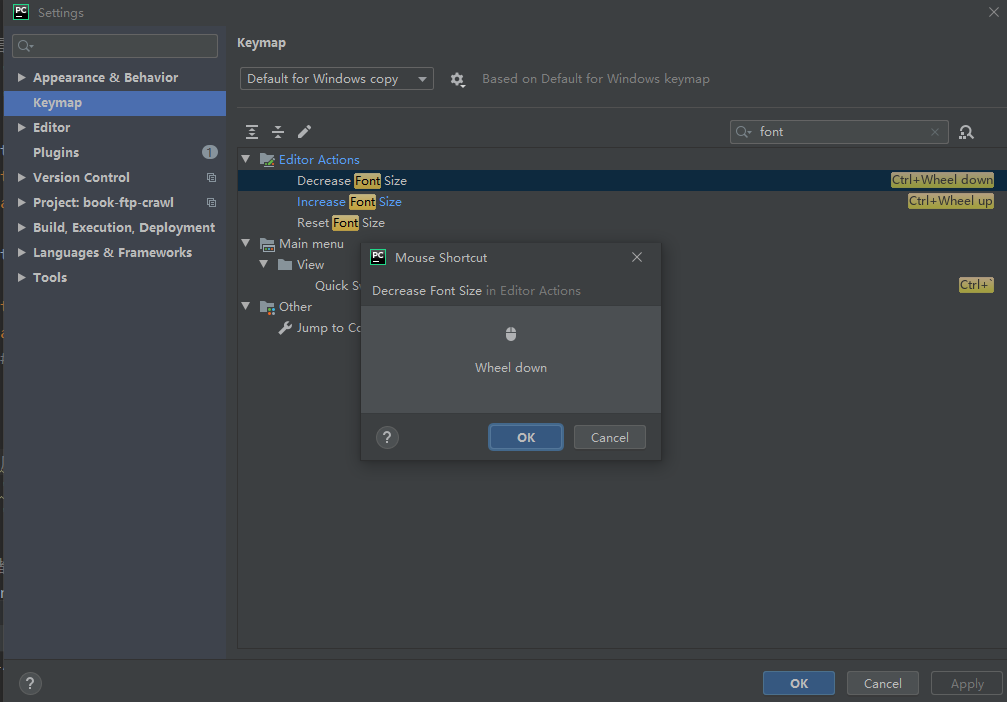The image size is (1007, 702).
Task: Click Other folder icon in tree
Action: coord(267,307)
